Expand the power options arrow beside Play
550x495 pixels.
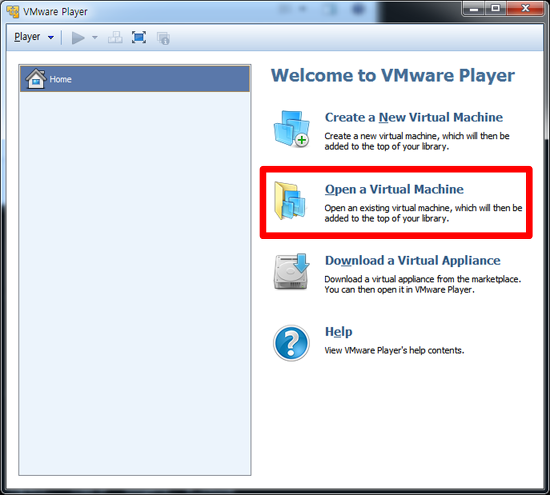pos(95,37)
